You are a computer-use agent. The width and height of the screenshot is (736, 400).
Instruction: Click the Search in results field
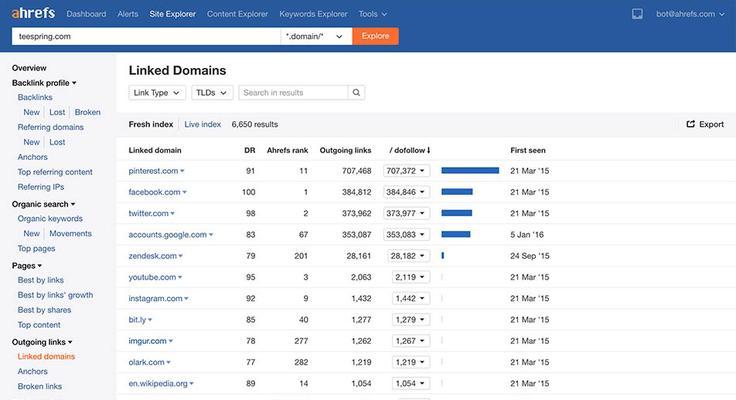click(293, 92)
